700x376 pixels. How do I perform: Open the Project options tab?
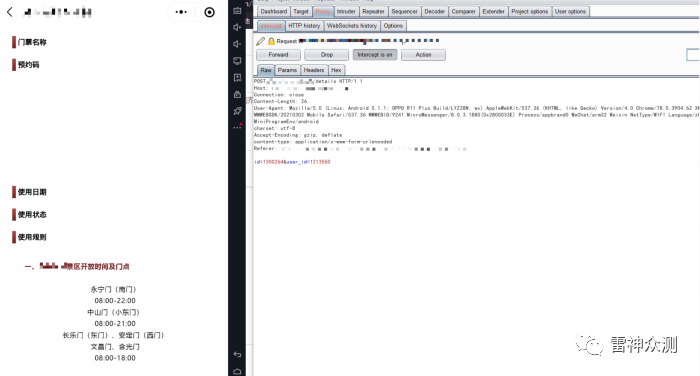click(x=529, y=12)
